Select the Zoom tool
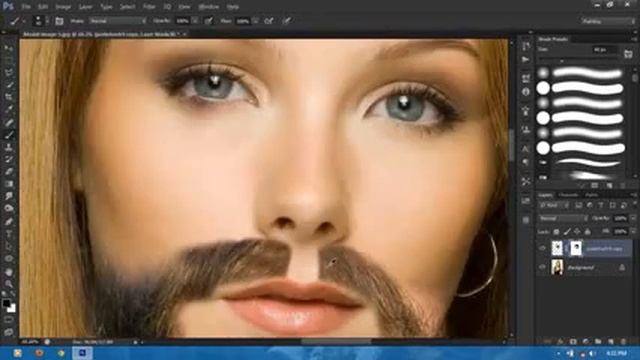640x360 pixels. pyautogui.click(x=9, y=283)
